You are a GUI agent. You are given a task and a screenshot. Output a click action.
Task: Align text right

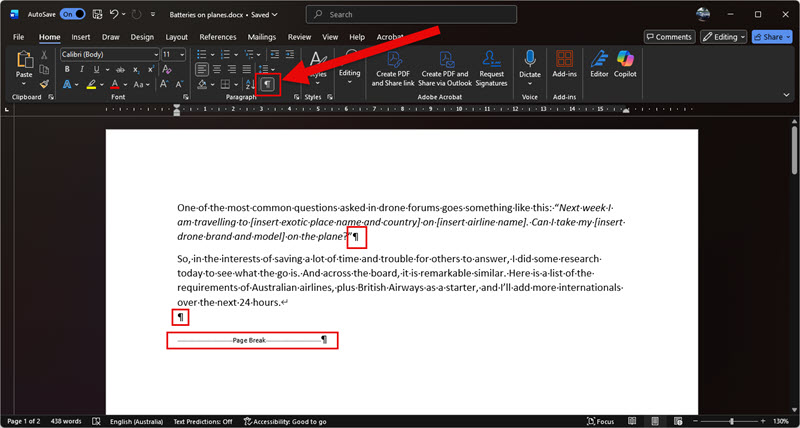click(232, 69)
